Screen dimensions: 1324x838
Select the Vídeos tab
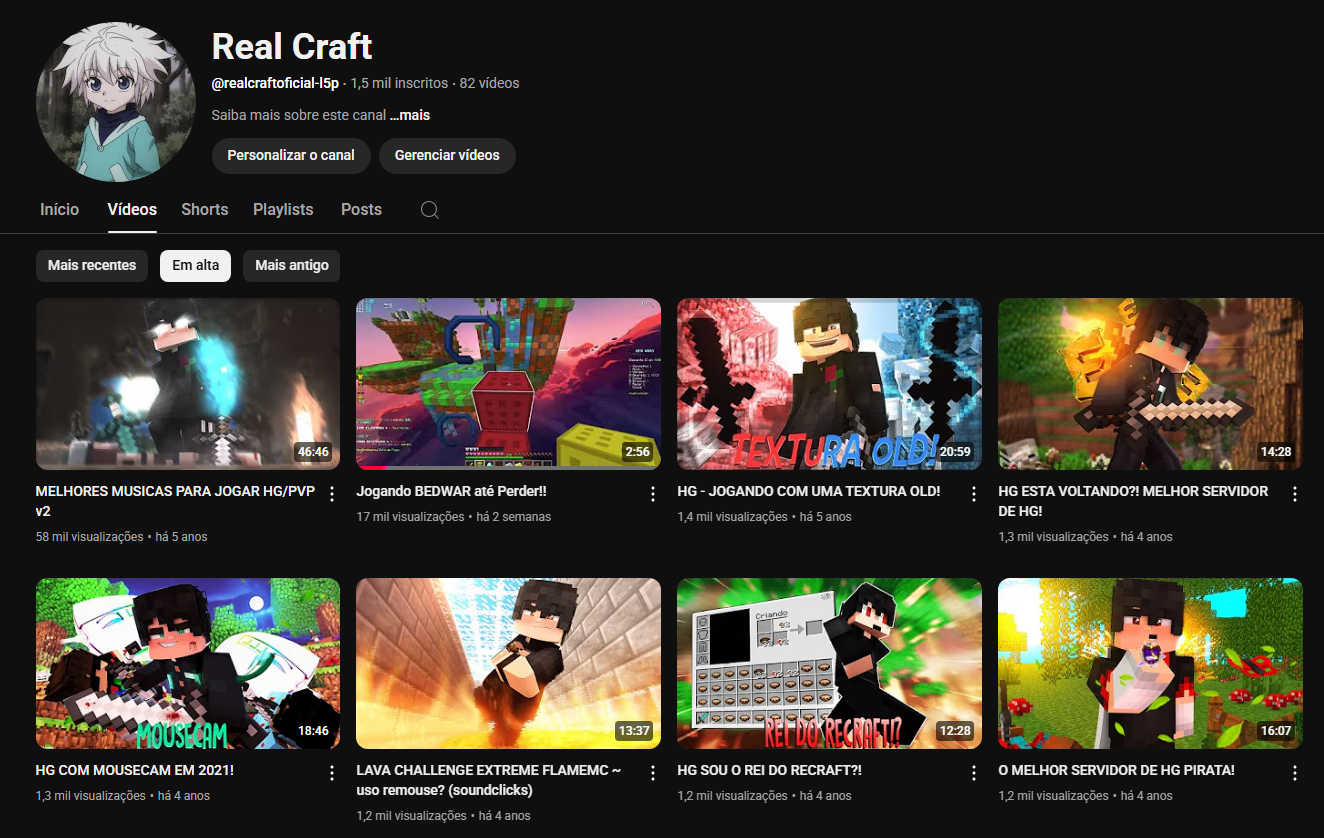pos(132,210)
